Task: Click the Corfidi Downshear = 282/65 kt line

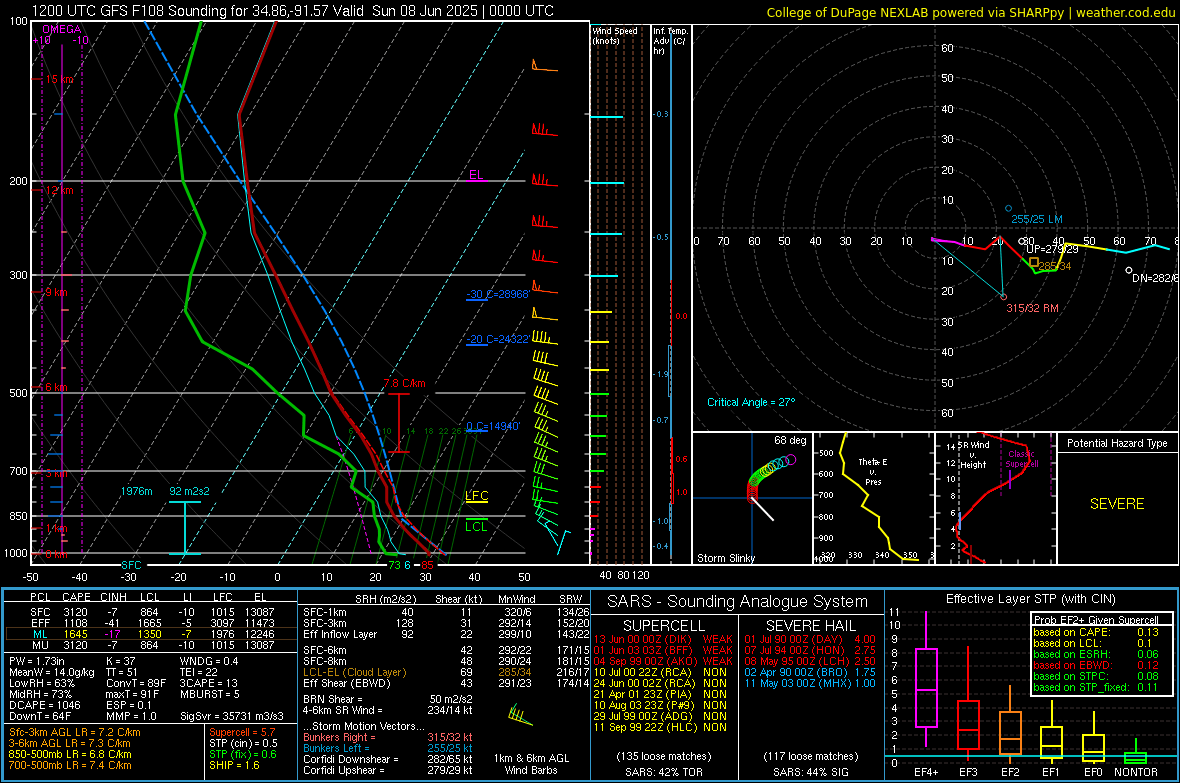Action: (x=388, y=759)
